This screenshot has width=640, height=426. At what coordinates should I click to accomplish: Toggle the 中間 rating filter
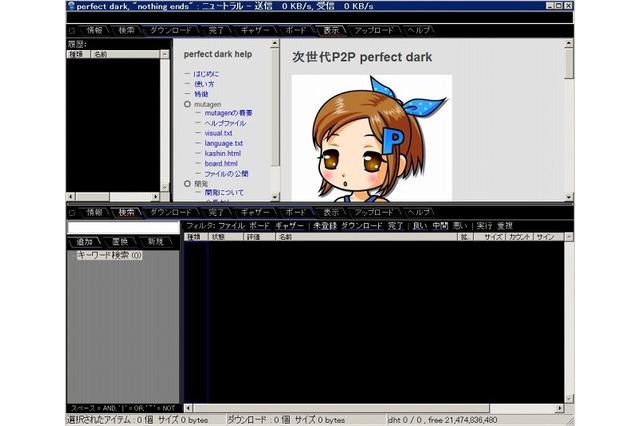(440, 226)
